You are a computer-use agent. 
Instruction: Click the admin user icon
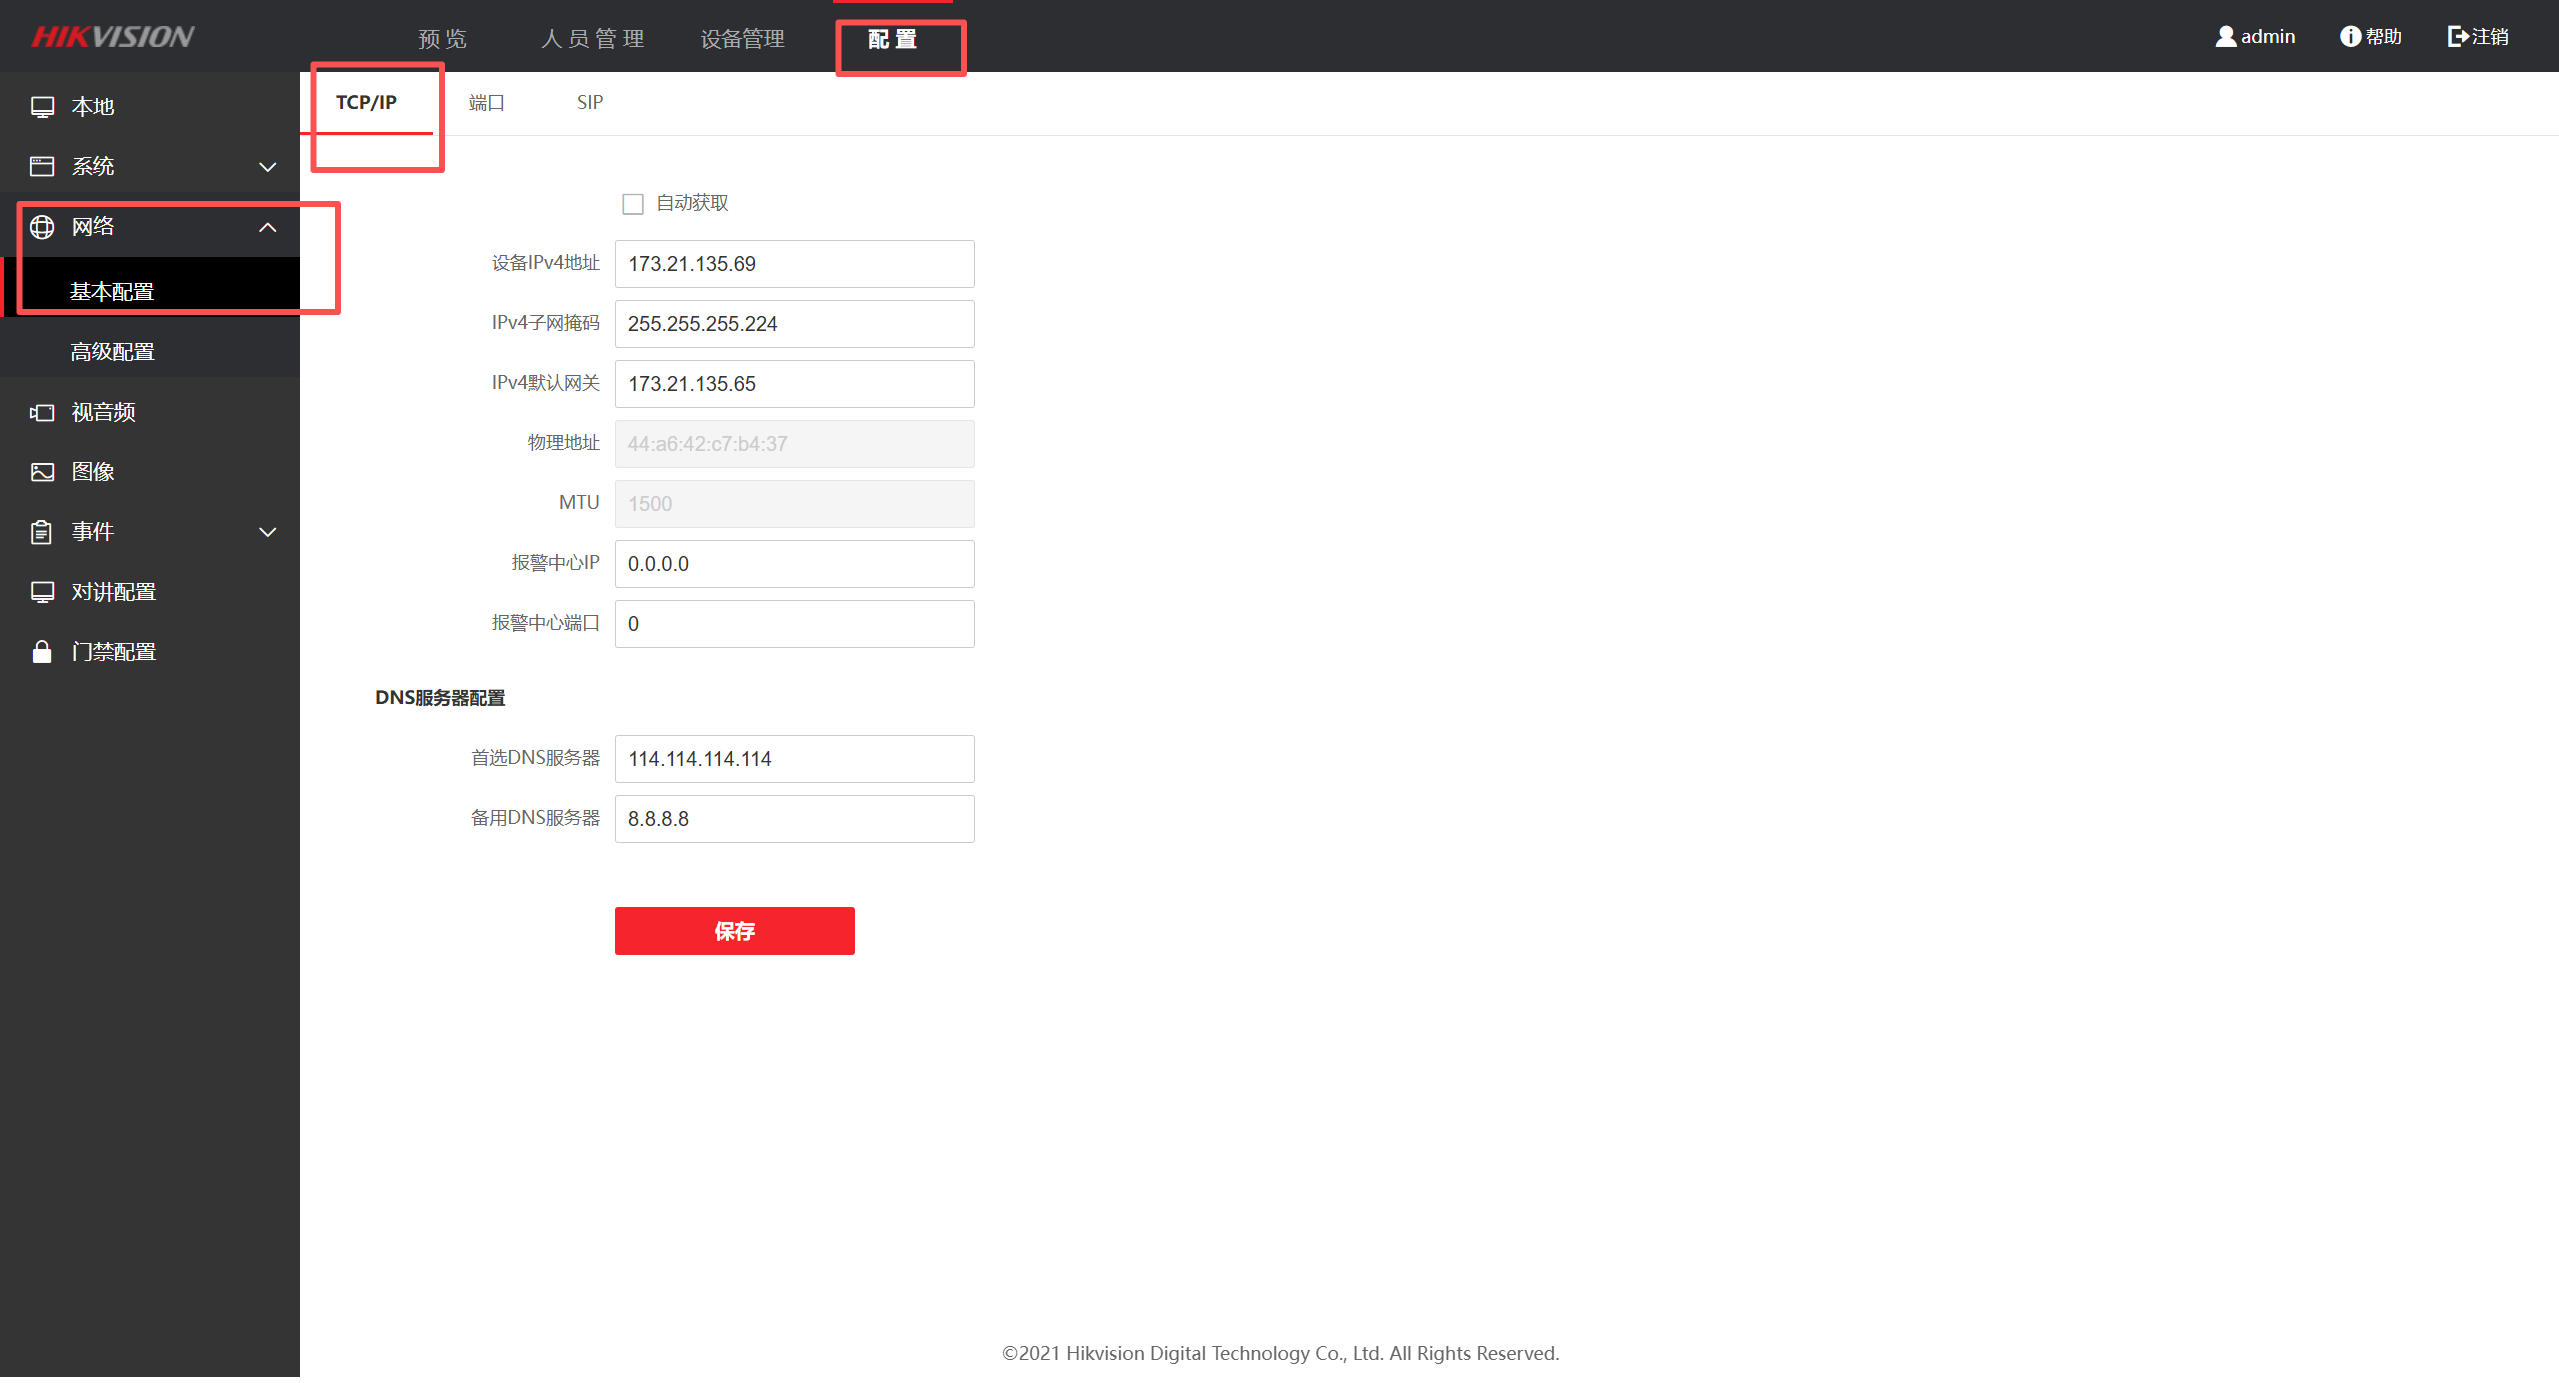coord(2225,37)
